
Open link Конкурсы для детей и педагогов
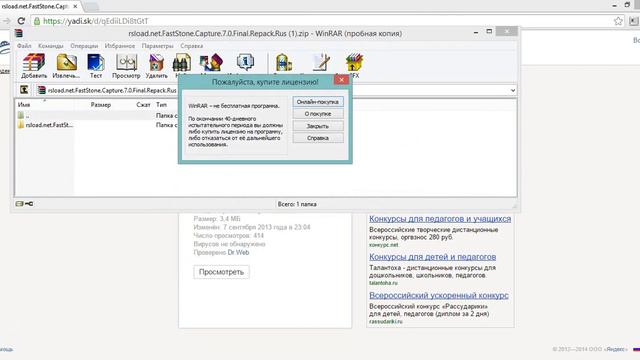433,257
